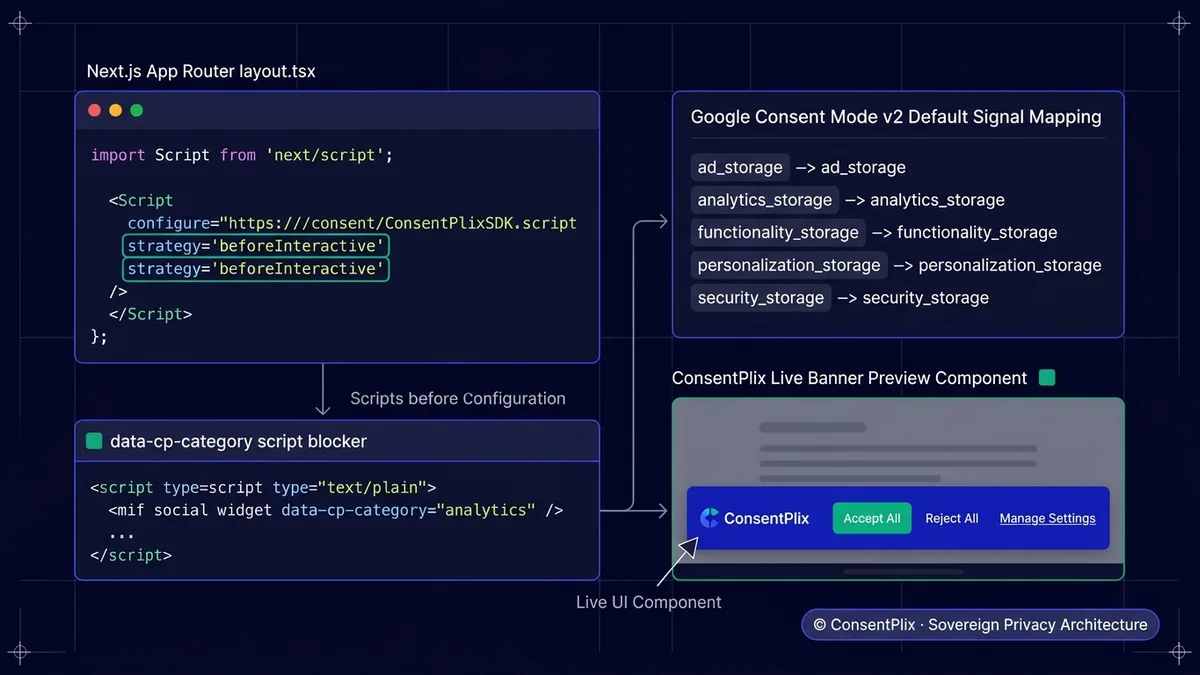The image size is (1200, 675).
Task: Click the Google Consent Mode v2 heading
Action: click(x=896, y=117)
